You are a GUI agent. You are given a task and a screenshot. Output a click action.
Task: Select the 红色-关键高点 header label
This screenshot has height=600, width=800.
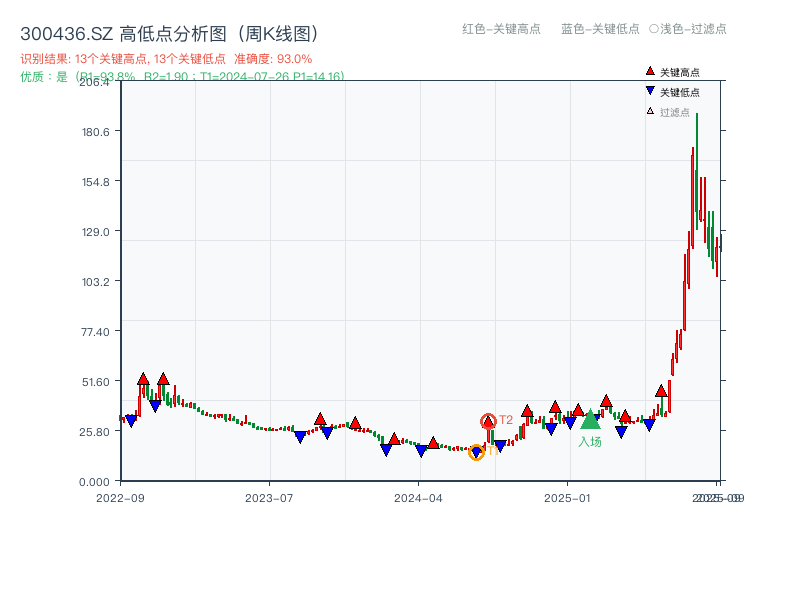tap(489, 30)
